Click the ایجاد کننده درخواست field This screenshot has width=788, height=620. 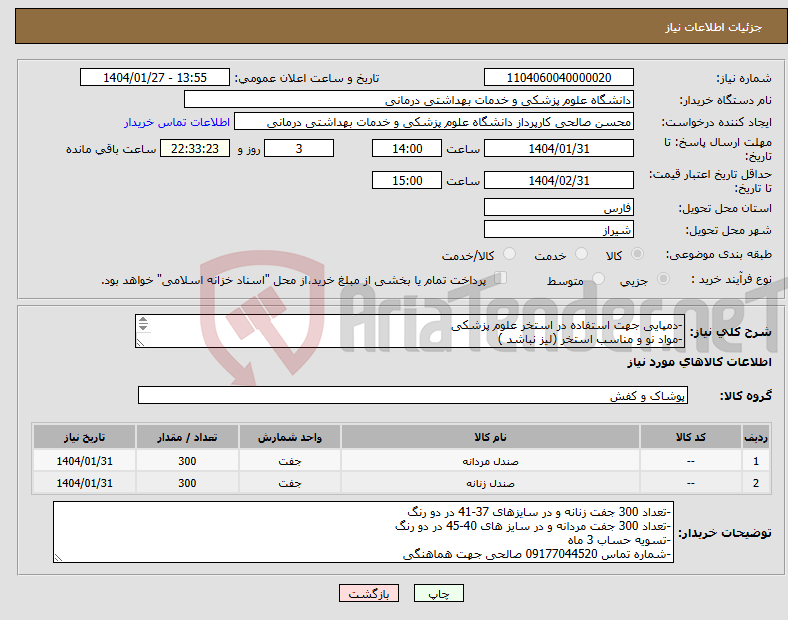pyautogui.click(x=434, y=122)
